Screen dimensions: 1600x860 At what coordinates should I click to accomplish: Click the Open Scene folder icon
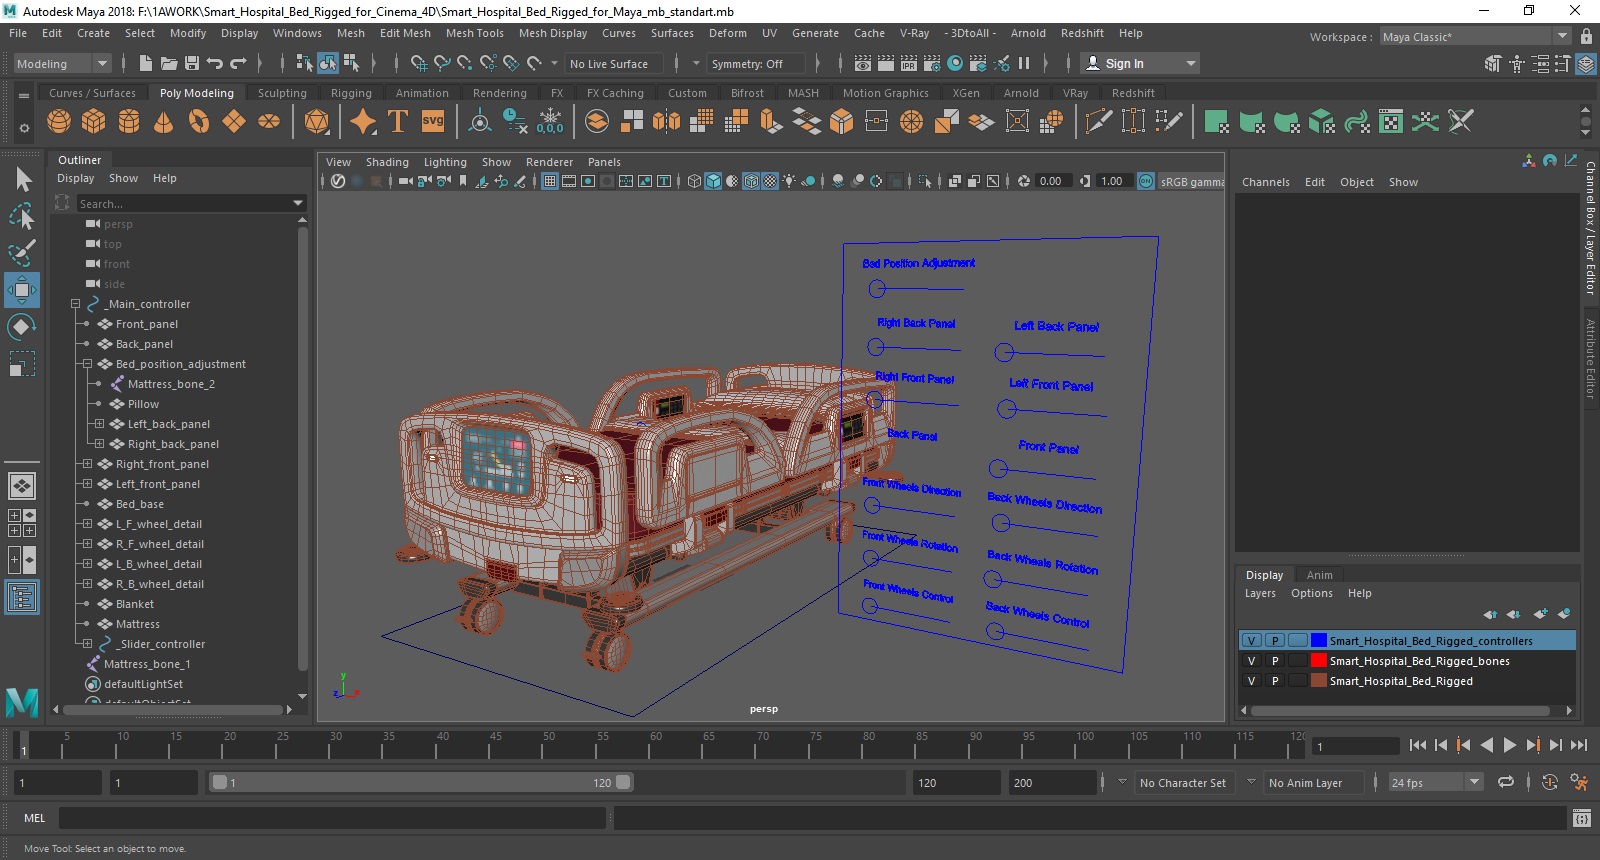(169, 63)
